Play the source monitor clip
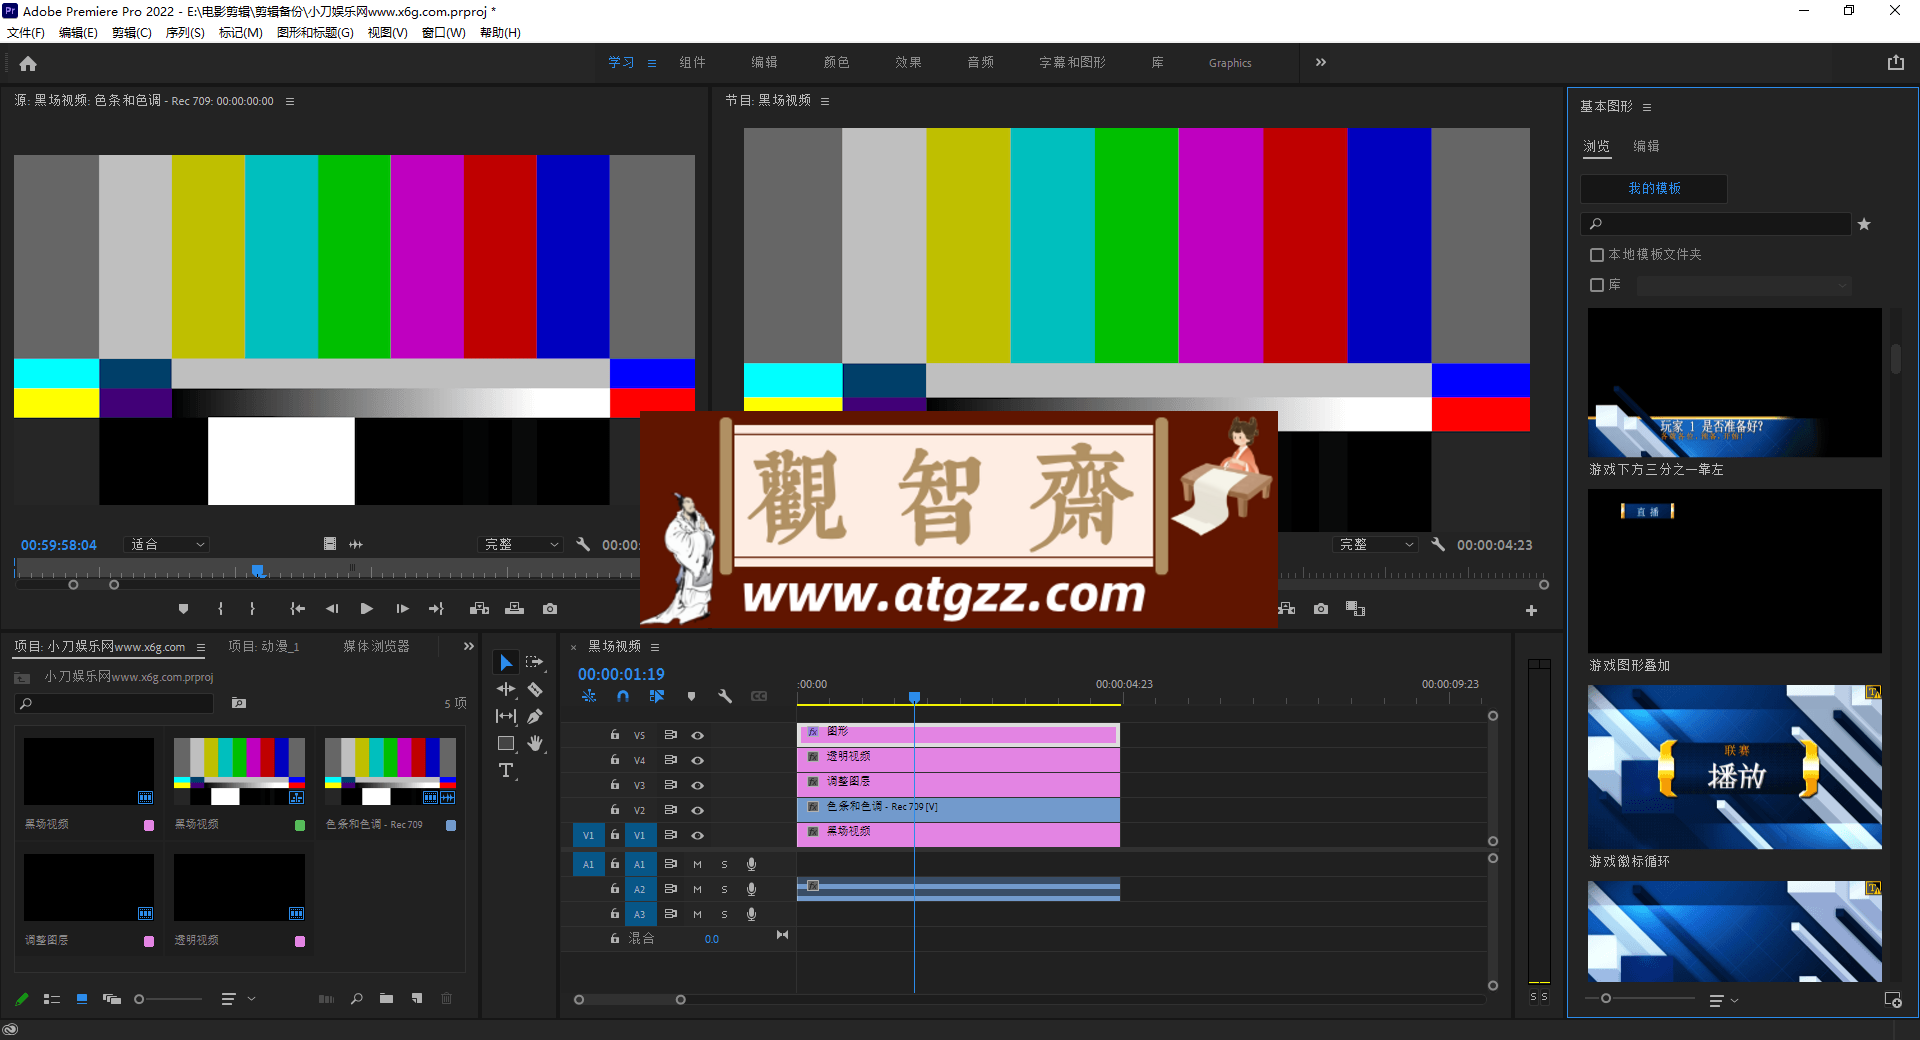Viewport: 1920px width, 1040px height. point(367,608)
